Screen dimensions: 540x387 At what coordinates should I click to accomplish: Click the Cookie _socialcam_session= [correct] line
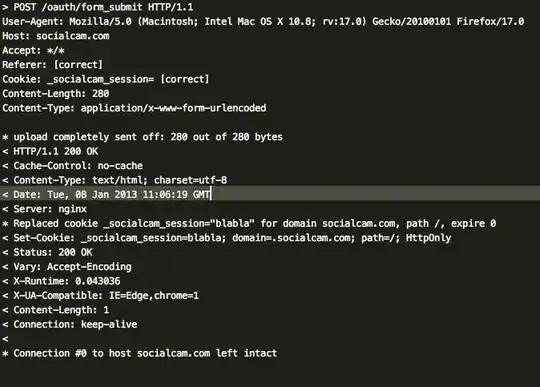(106, 79)
